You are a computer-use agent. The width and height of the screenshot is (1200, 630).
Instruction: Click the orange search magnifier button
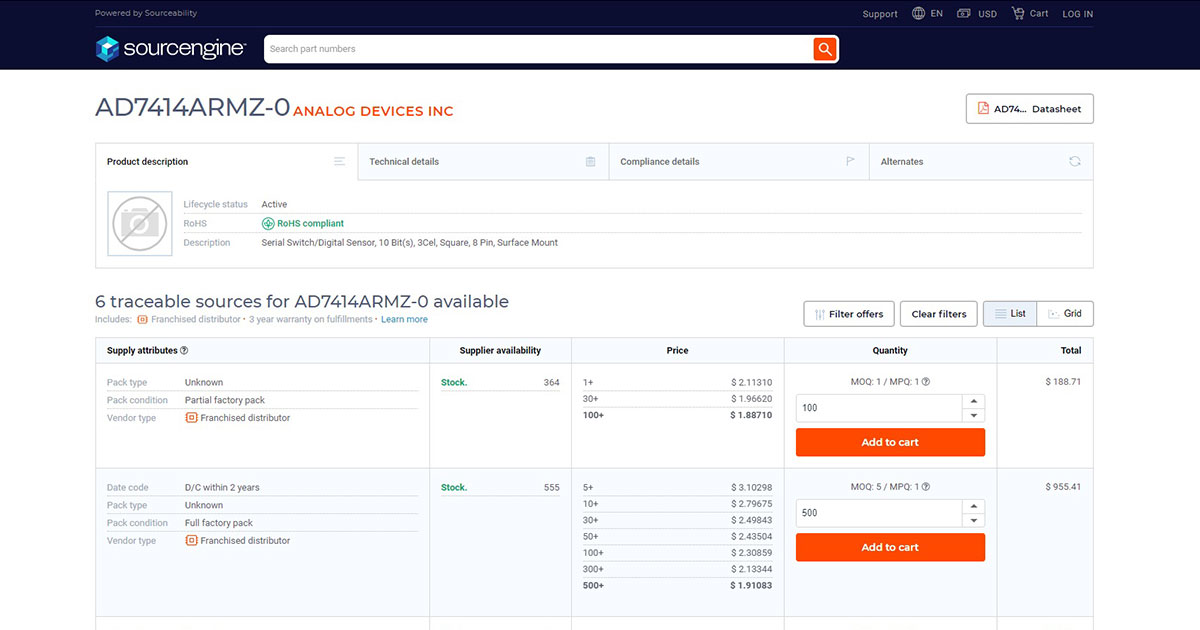tap(825, 49)
